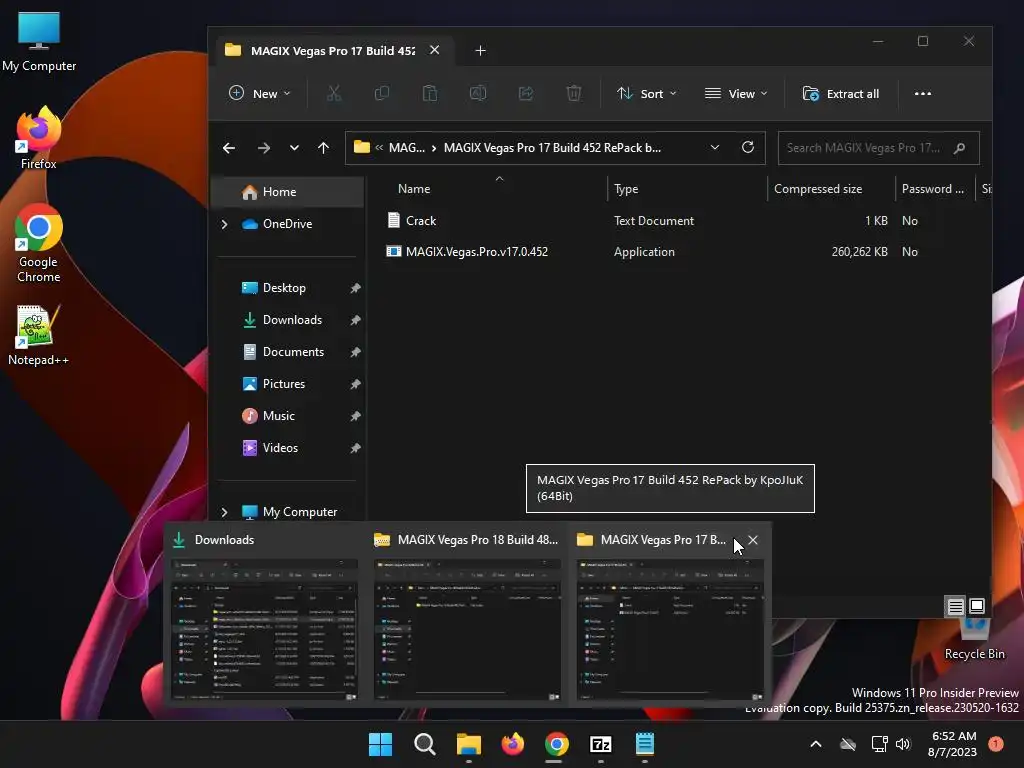
Task: Click the Rename icon in toolbar
Action: tap(478, 93)
